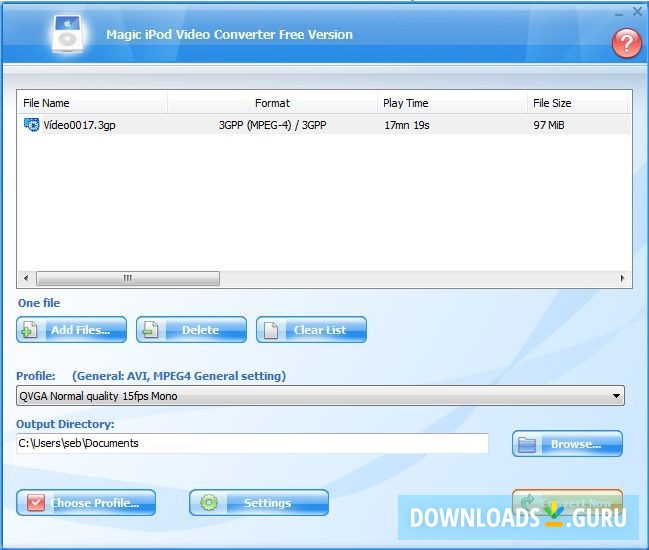Expand the QVGA Normal quality profile dropdown

pyautogui.click(x=616, y=396)
